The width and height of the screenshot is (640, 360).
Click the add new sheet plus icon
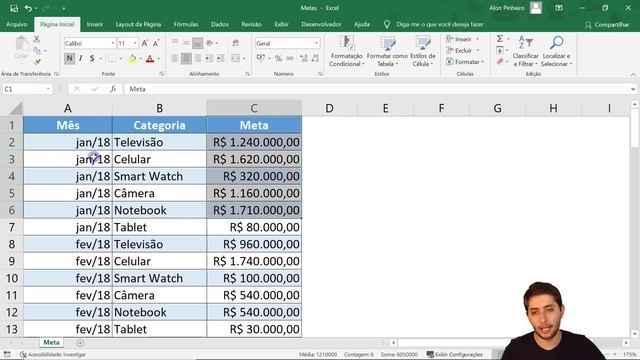[80, 343]
